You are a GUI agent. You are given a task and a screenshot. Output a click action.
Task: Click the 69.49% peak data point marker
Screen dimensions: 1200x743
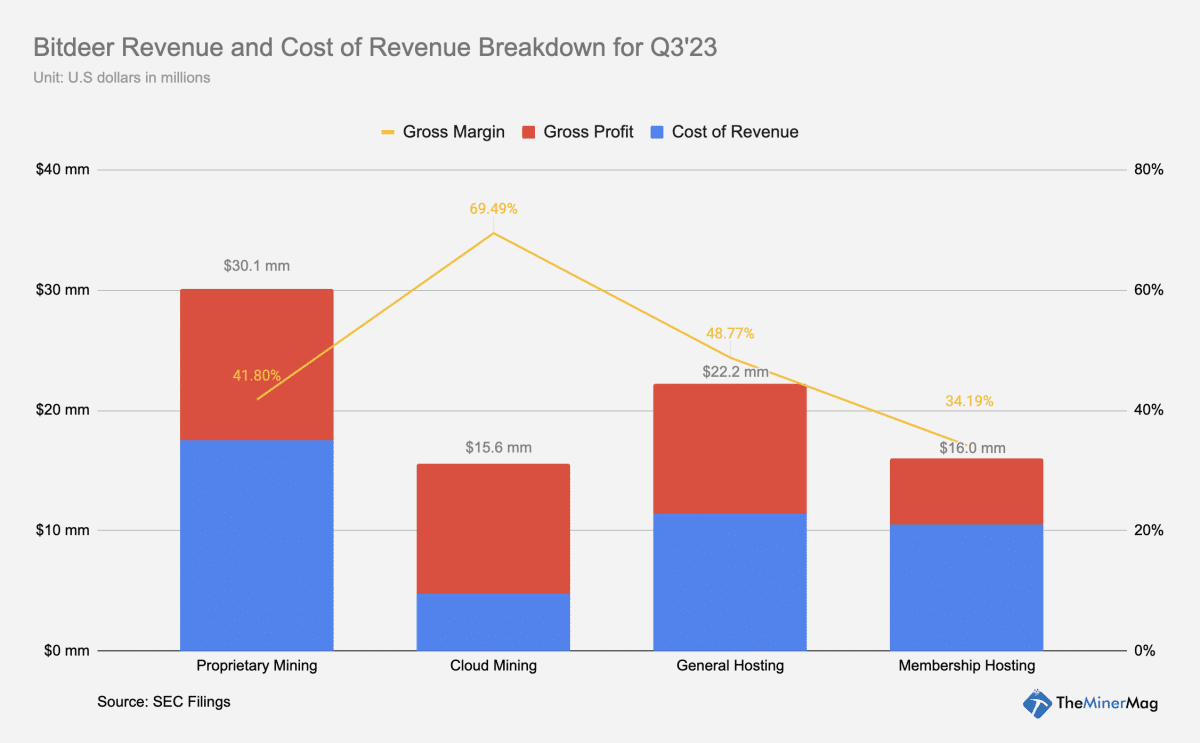(x=493, y=233)
